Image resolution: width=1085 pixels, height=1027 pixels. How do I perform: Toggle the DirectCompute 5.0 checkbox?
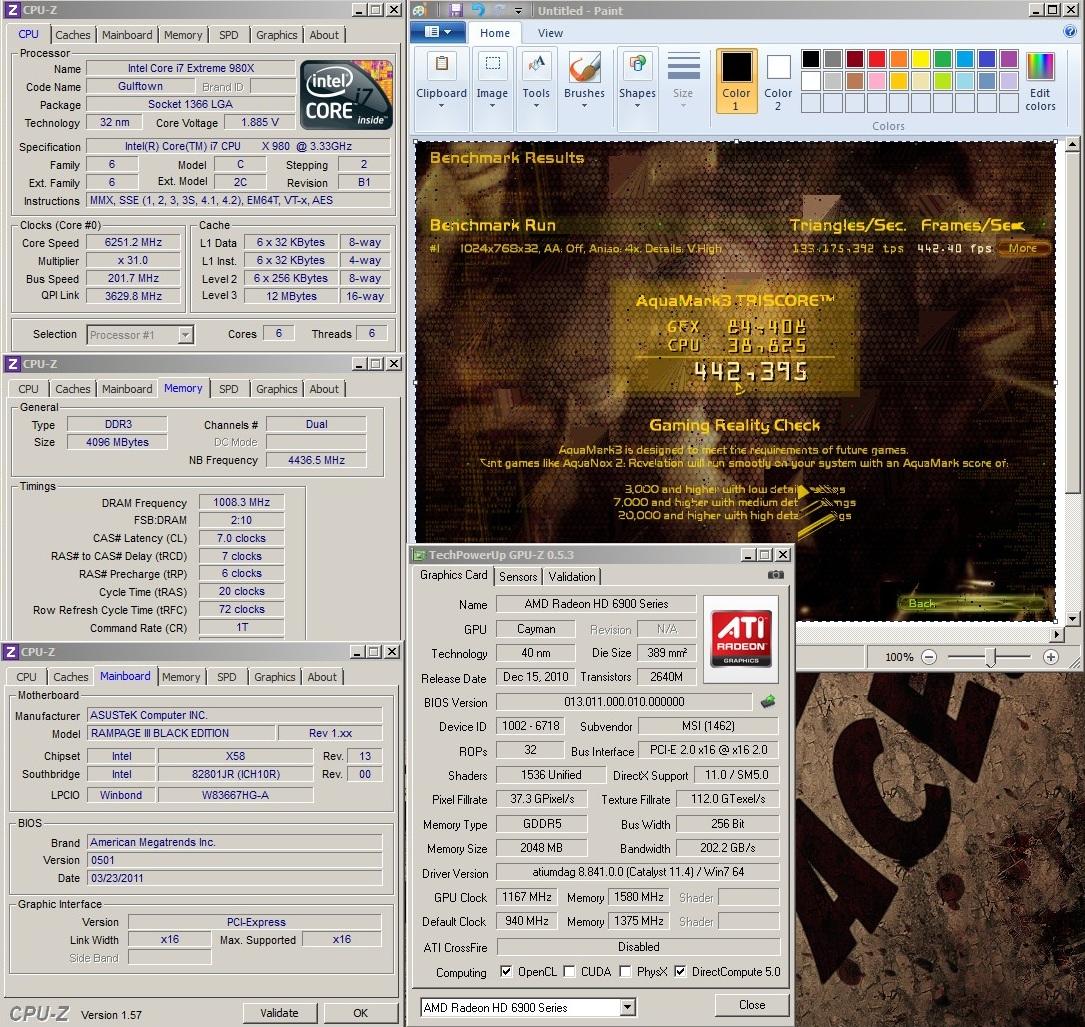(x=680, y=972)
